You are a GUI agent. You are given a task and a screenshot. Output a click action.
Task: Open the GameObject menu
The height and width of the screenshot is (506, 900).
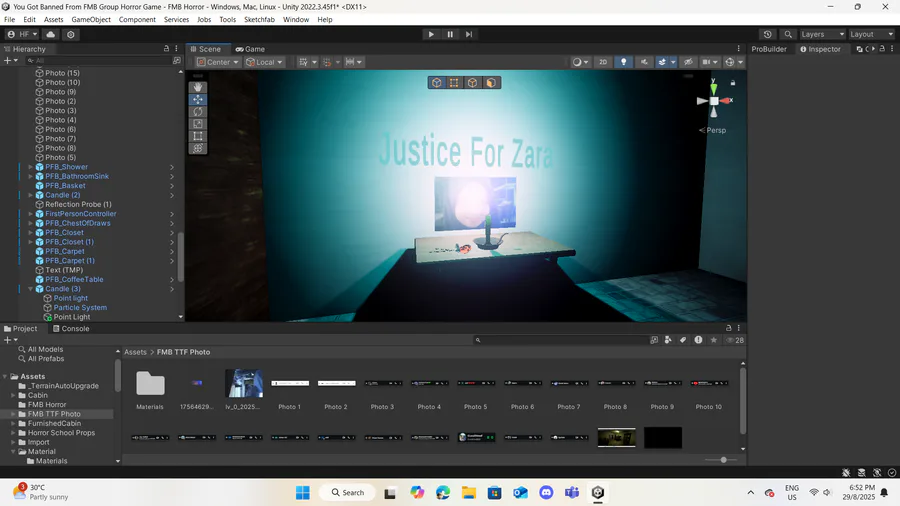91,20
